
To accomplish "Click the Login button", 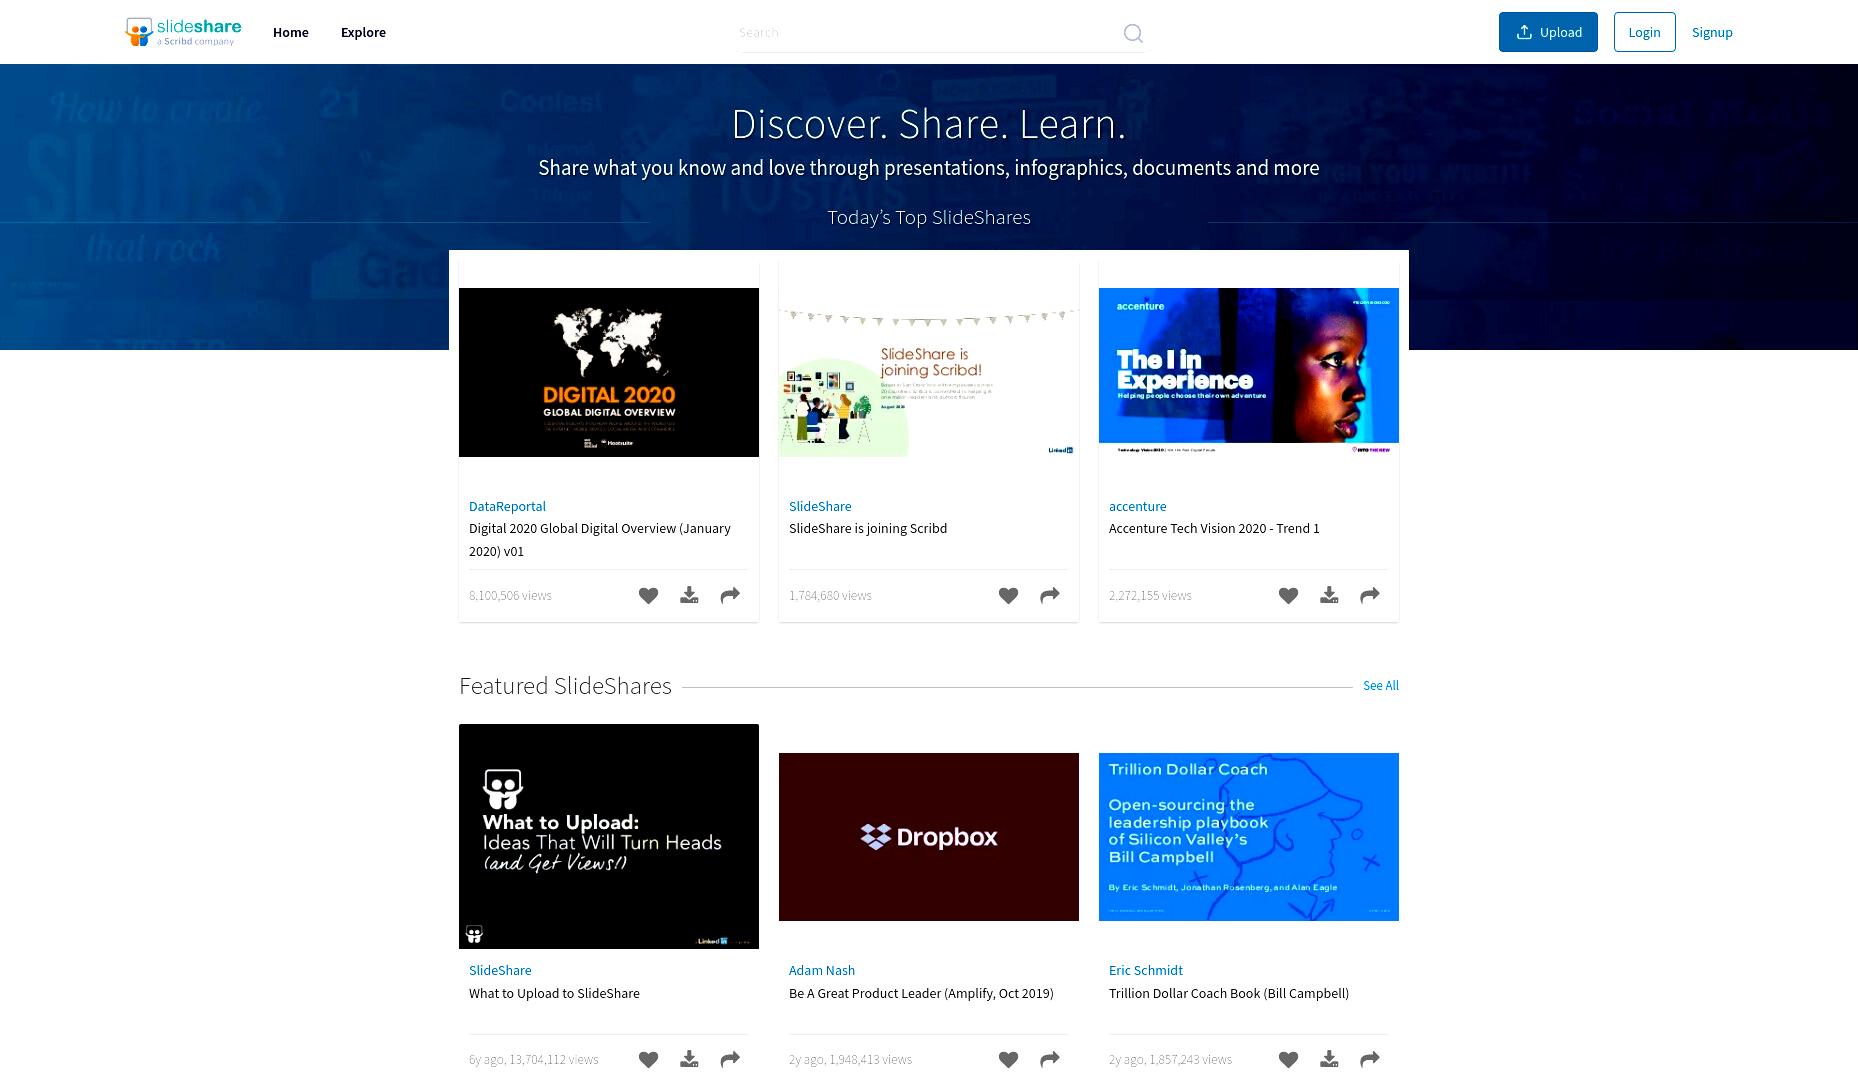I will [1644, 32].
